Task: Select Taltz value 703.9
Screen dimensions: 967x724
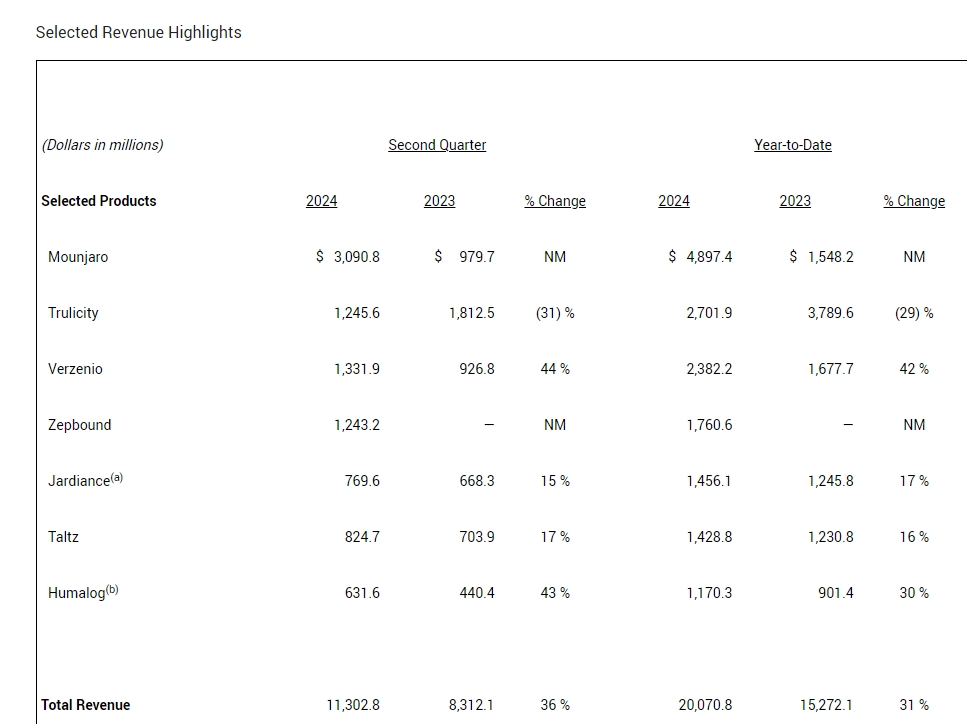Action: point(477,537)
